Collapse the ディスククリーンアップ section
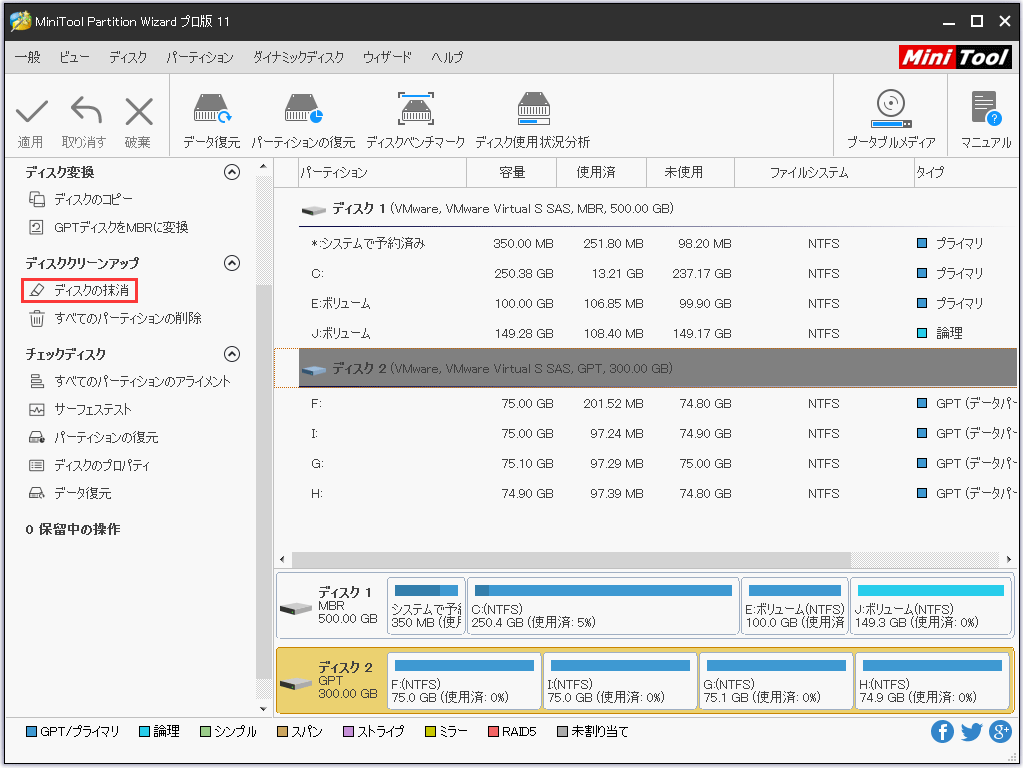 (x=232, y=263)
